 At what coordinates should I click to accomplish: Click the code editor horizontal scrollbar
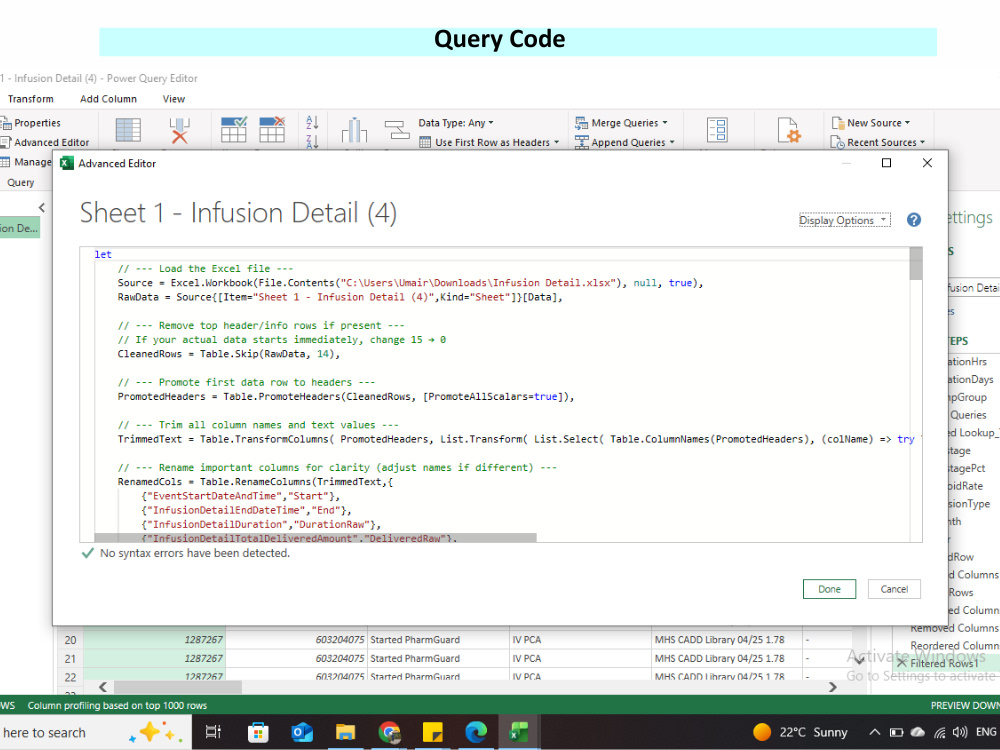[315, 538]
